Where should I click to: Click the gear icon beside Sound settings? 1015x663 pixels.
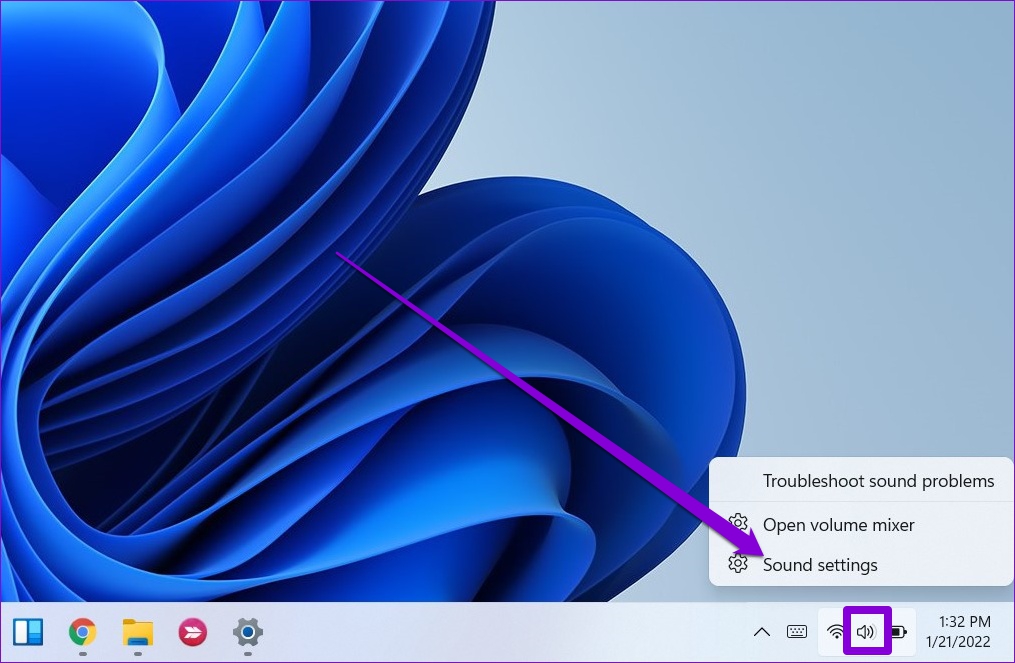click(738, 564)
